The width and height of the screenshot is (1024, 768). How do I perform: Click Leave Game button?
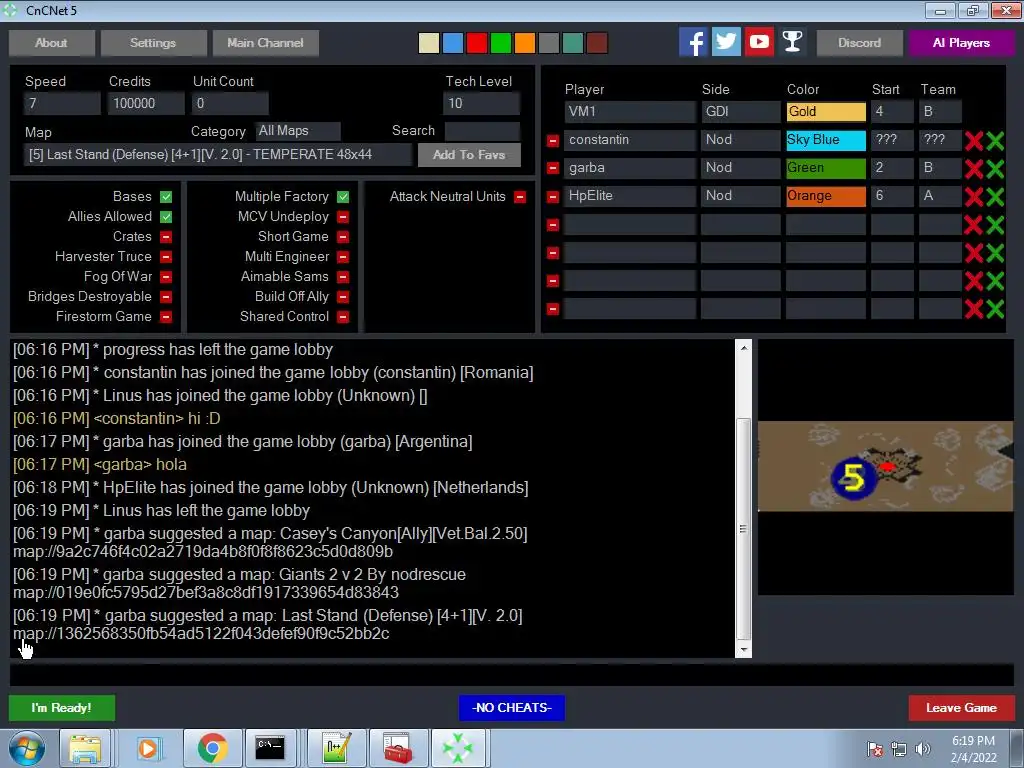coord(961,708)
